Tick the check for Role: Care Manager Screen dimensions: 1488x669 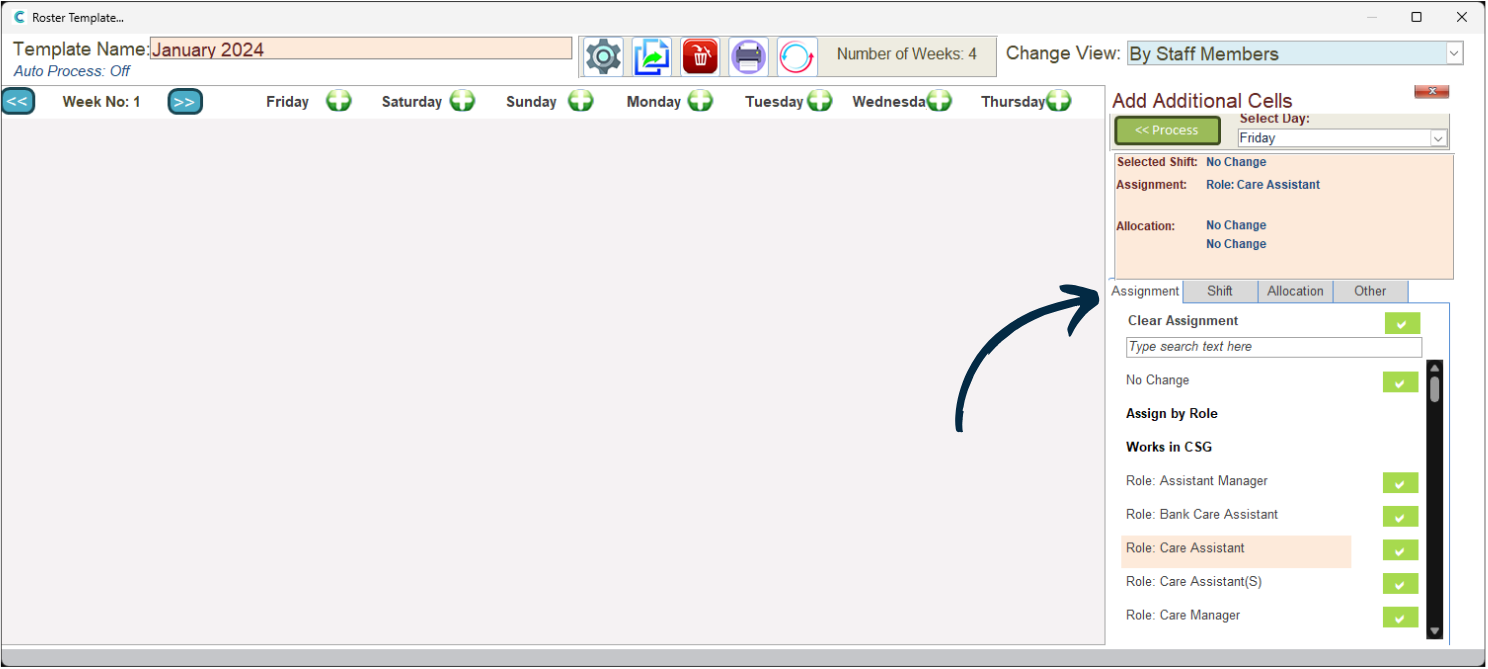pos(1400,617)
